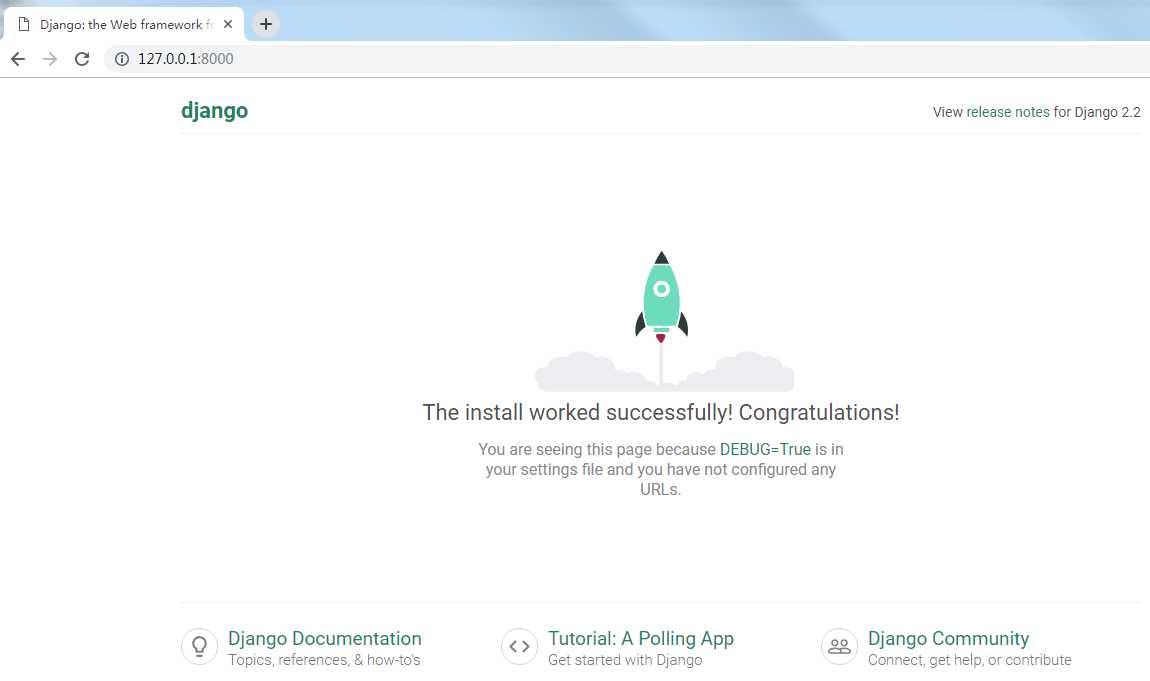Open a new tab with the plus button

click(265, 24)
